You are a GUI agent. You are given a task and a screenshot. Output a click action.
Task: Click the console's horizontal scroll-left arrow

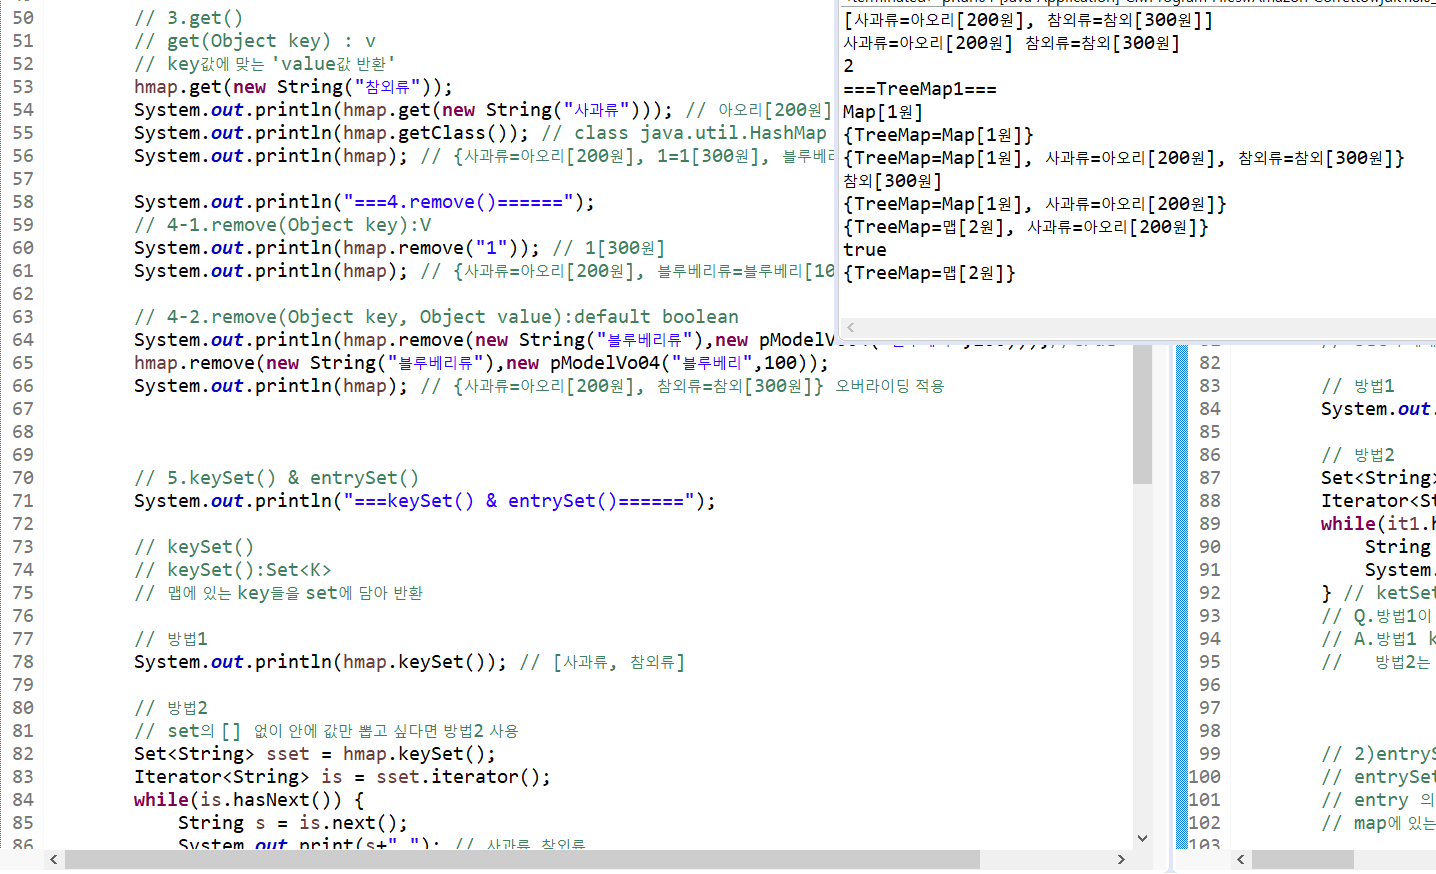click(851, 328)
